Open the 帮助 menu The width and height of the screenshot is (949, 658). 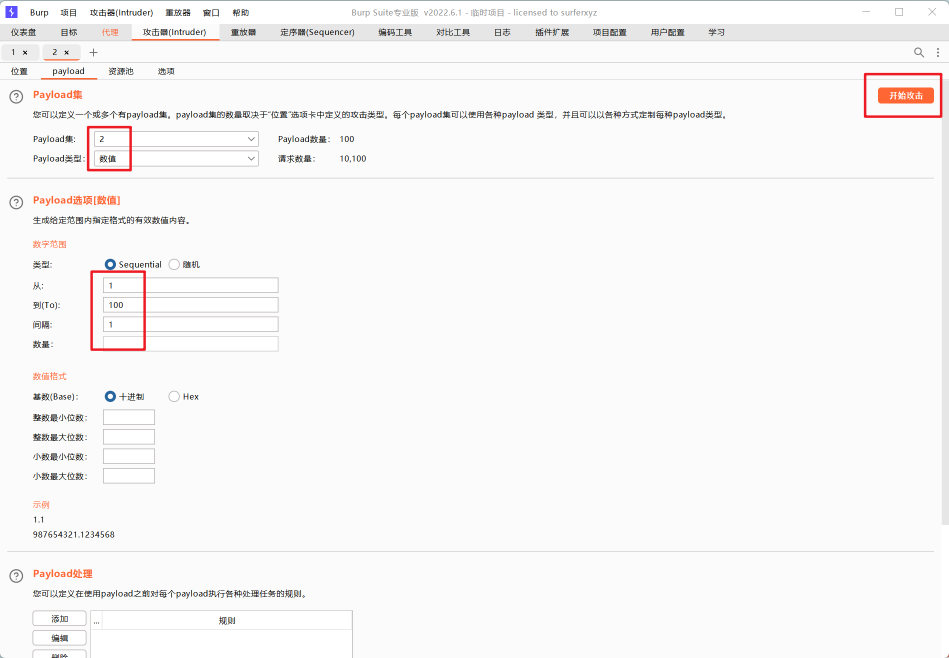(x=241, y=13)
